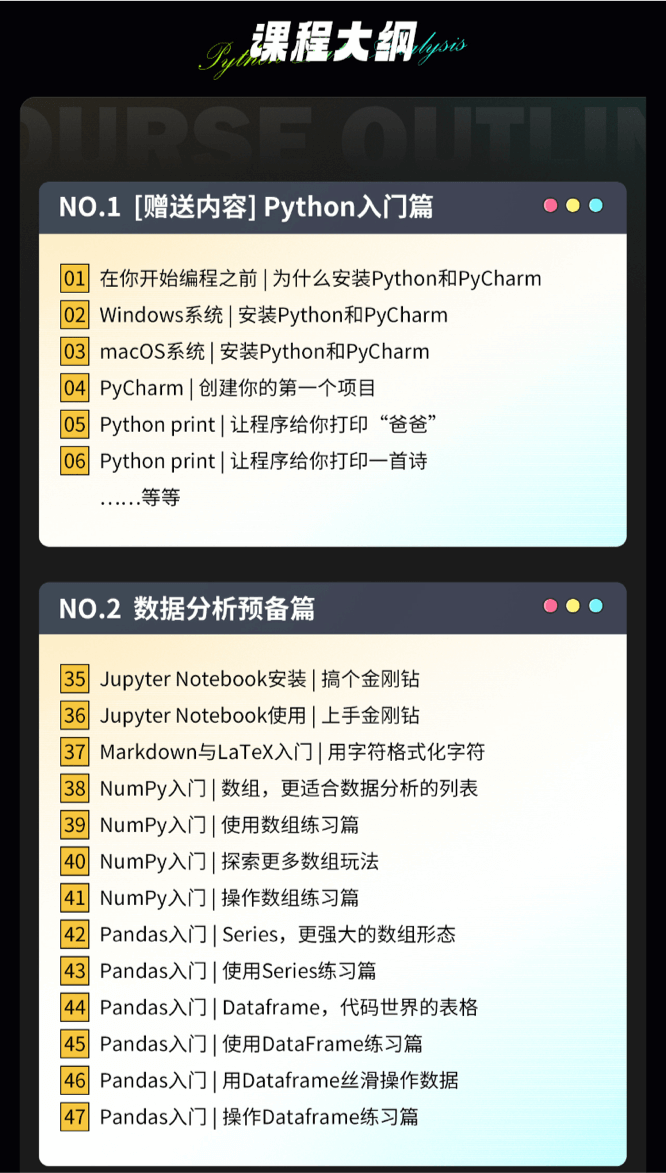Click the 38 number badge
This screenshot has width=666, height=1173.
[x=74, y=788]
